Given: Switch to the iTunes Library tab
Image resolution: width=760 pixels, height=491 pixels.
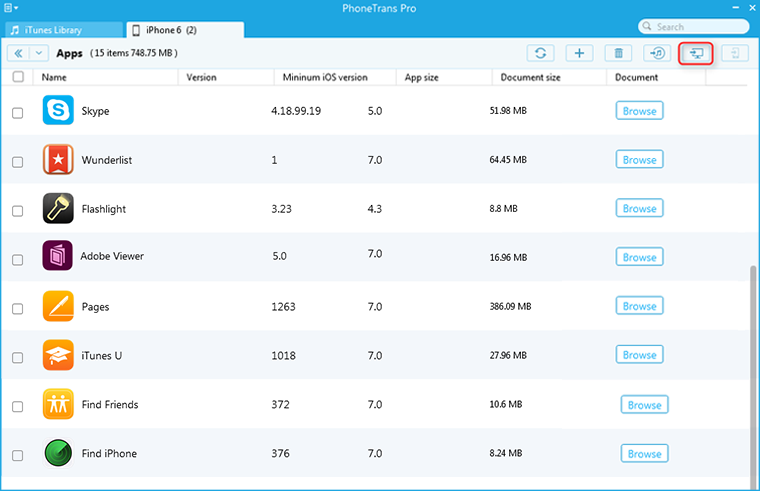Looking at the screenshot, I should pos(62,29).
